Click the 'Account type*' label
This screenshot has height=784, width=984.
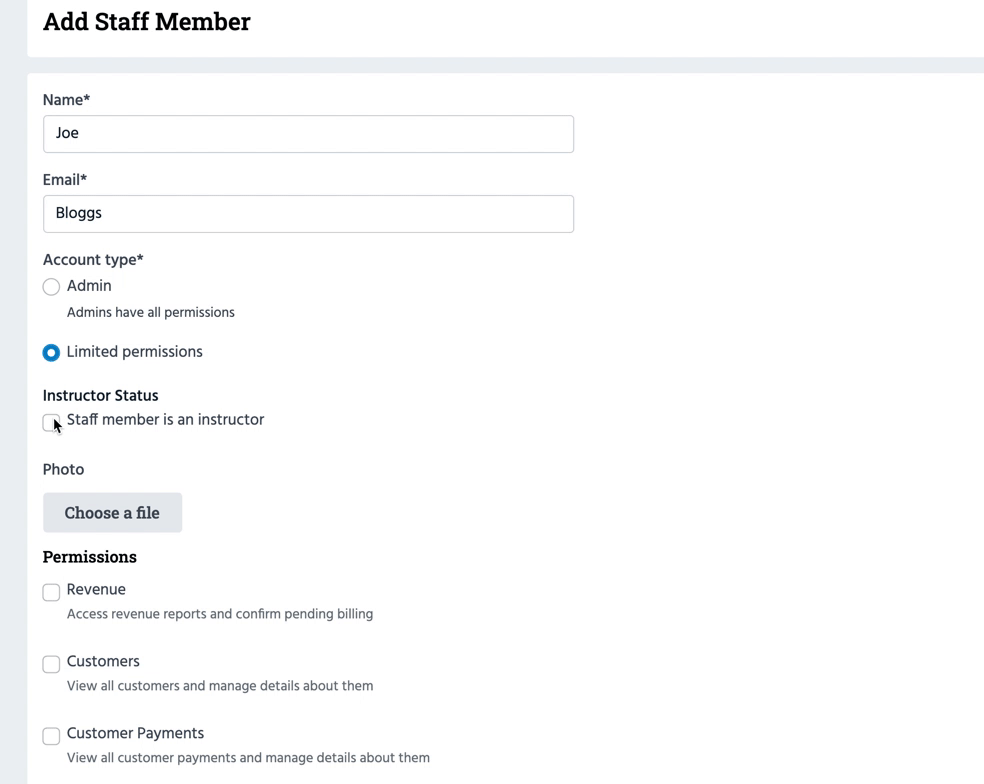(x=93, y=260)
